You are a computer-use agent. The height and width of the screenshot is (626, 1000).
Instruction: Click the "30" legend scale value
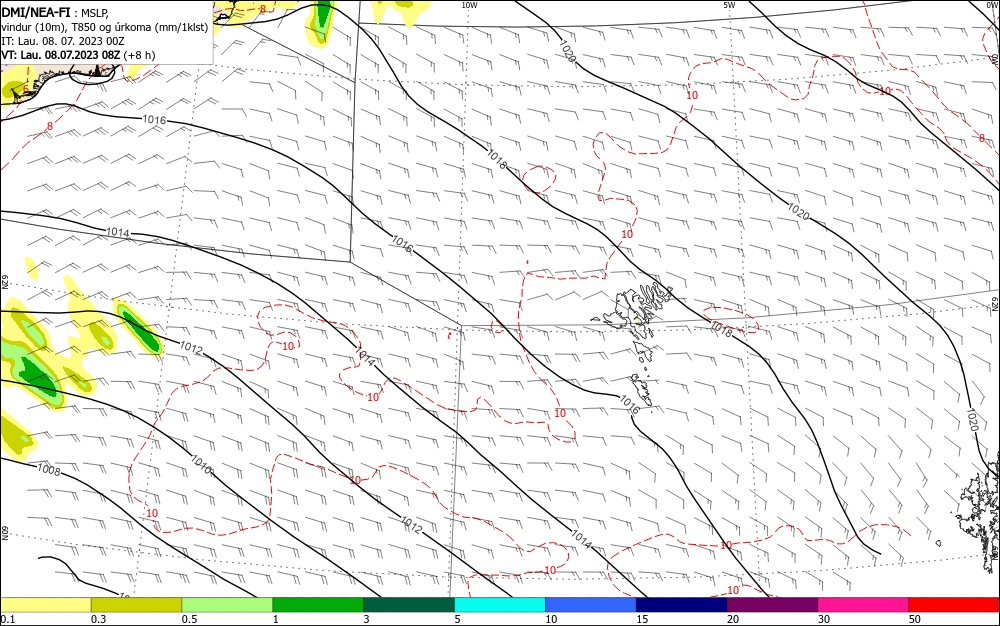click(x=824, y=619)
